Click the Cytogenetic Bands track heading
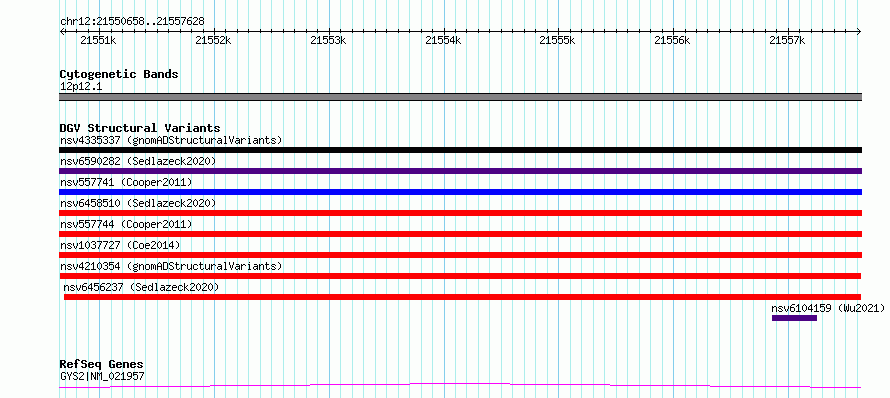The width and height of the screenshot is (890, 398). 119,74
